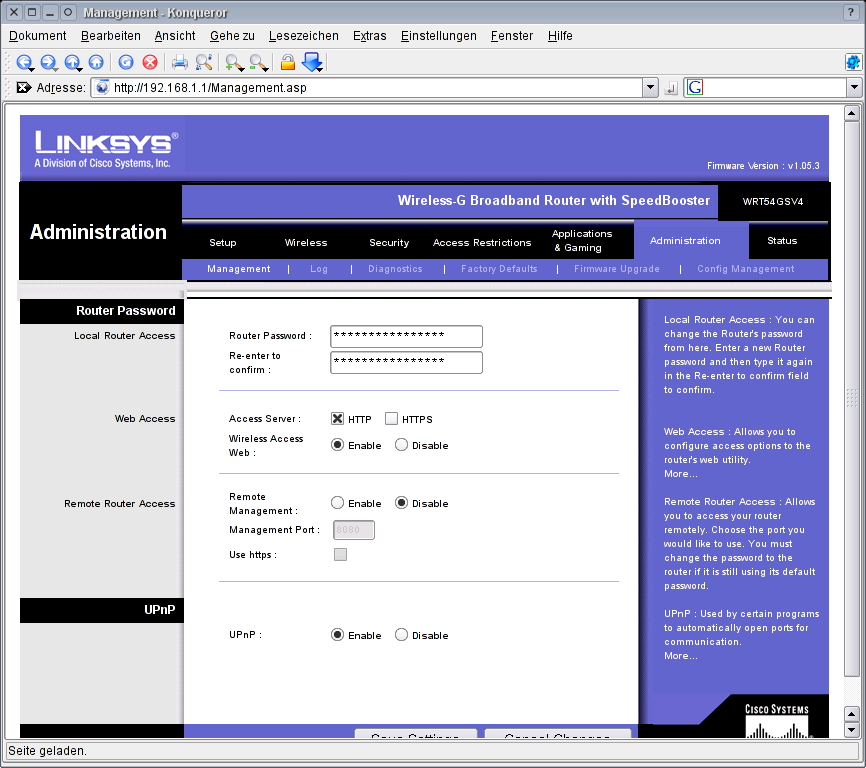Open the Gehe zu menu
Image resolution: width=866 pixels, height=768 pixels.
(232, 36)
